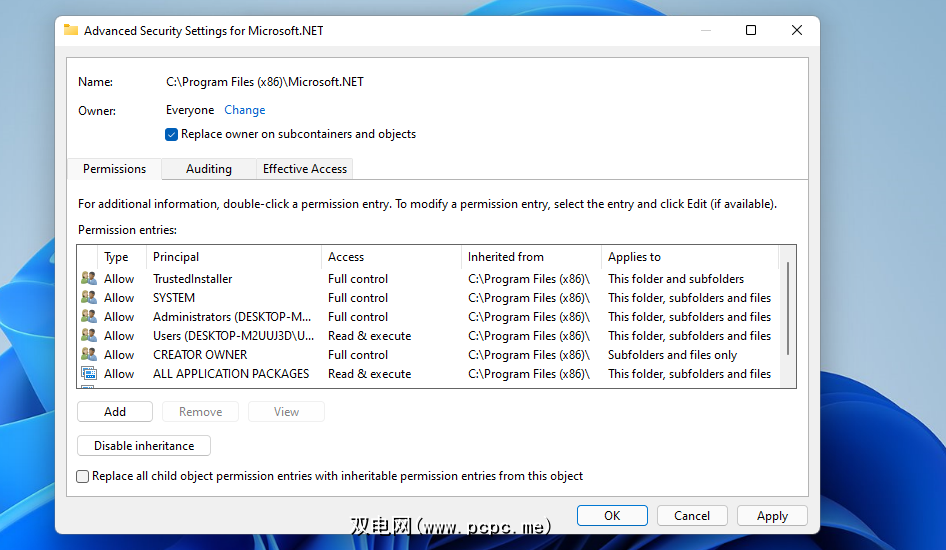This screenshot has height=550, width=946.
Task: Close the Advanced Security Settings window
Action: tap(796, 30)
